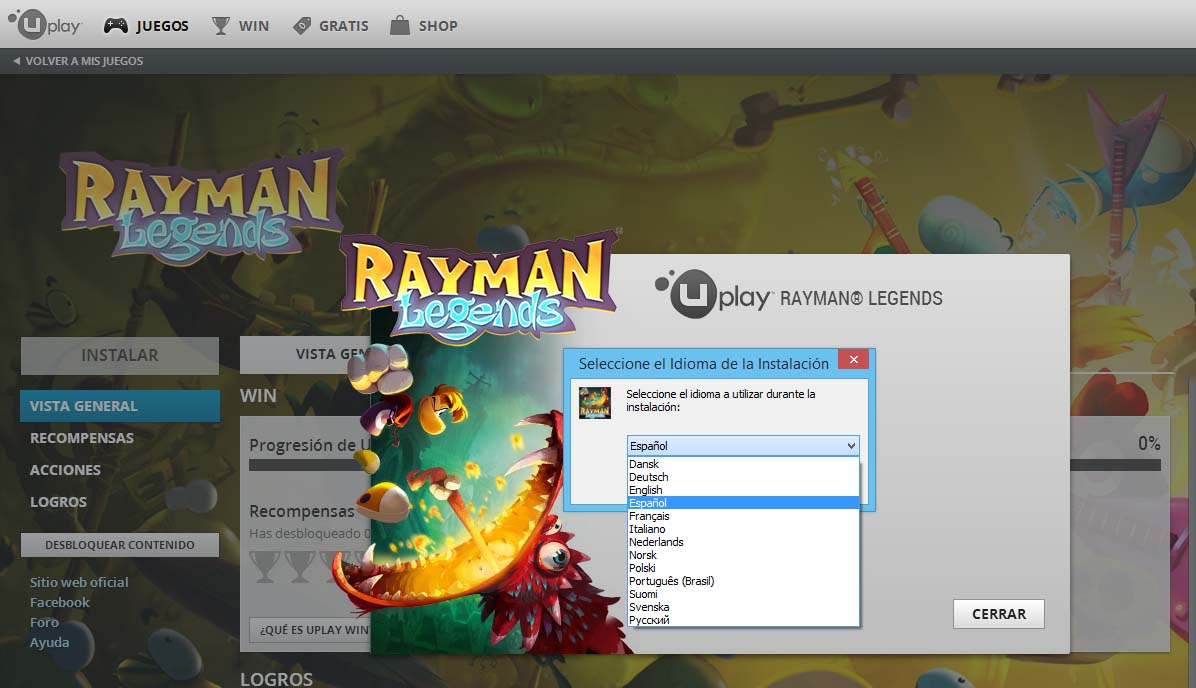Click the first reward trophy icon
This screenshot has width=1196, height=688.
tap(265, 567)
